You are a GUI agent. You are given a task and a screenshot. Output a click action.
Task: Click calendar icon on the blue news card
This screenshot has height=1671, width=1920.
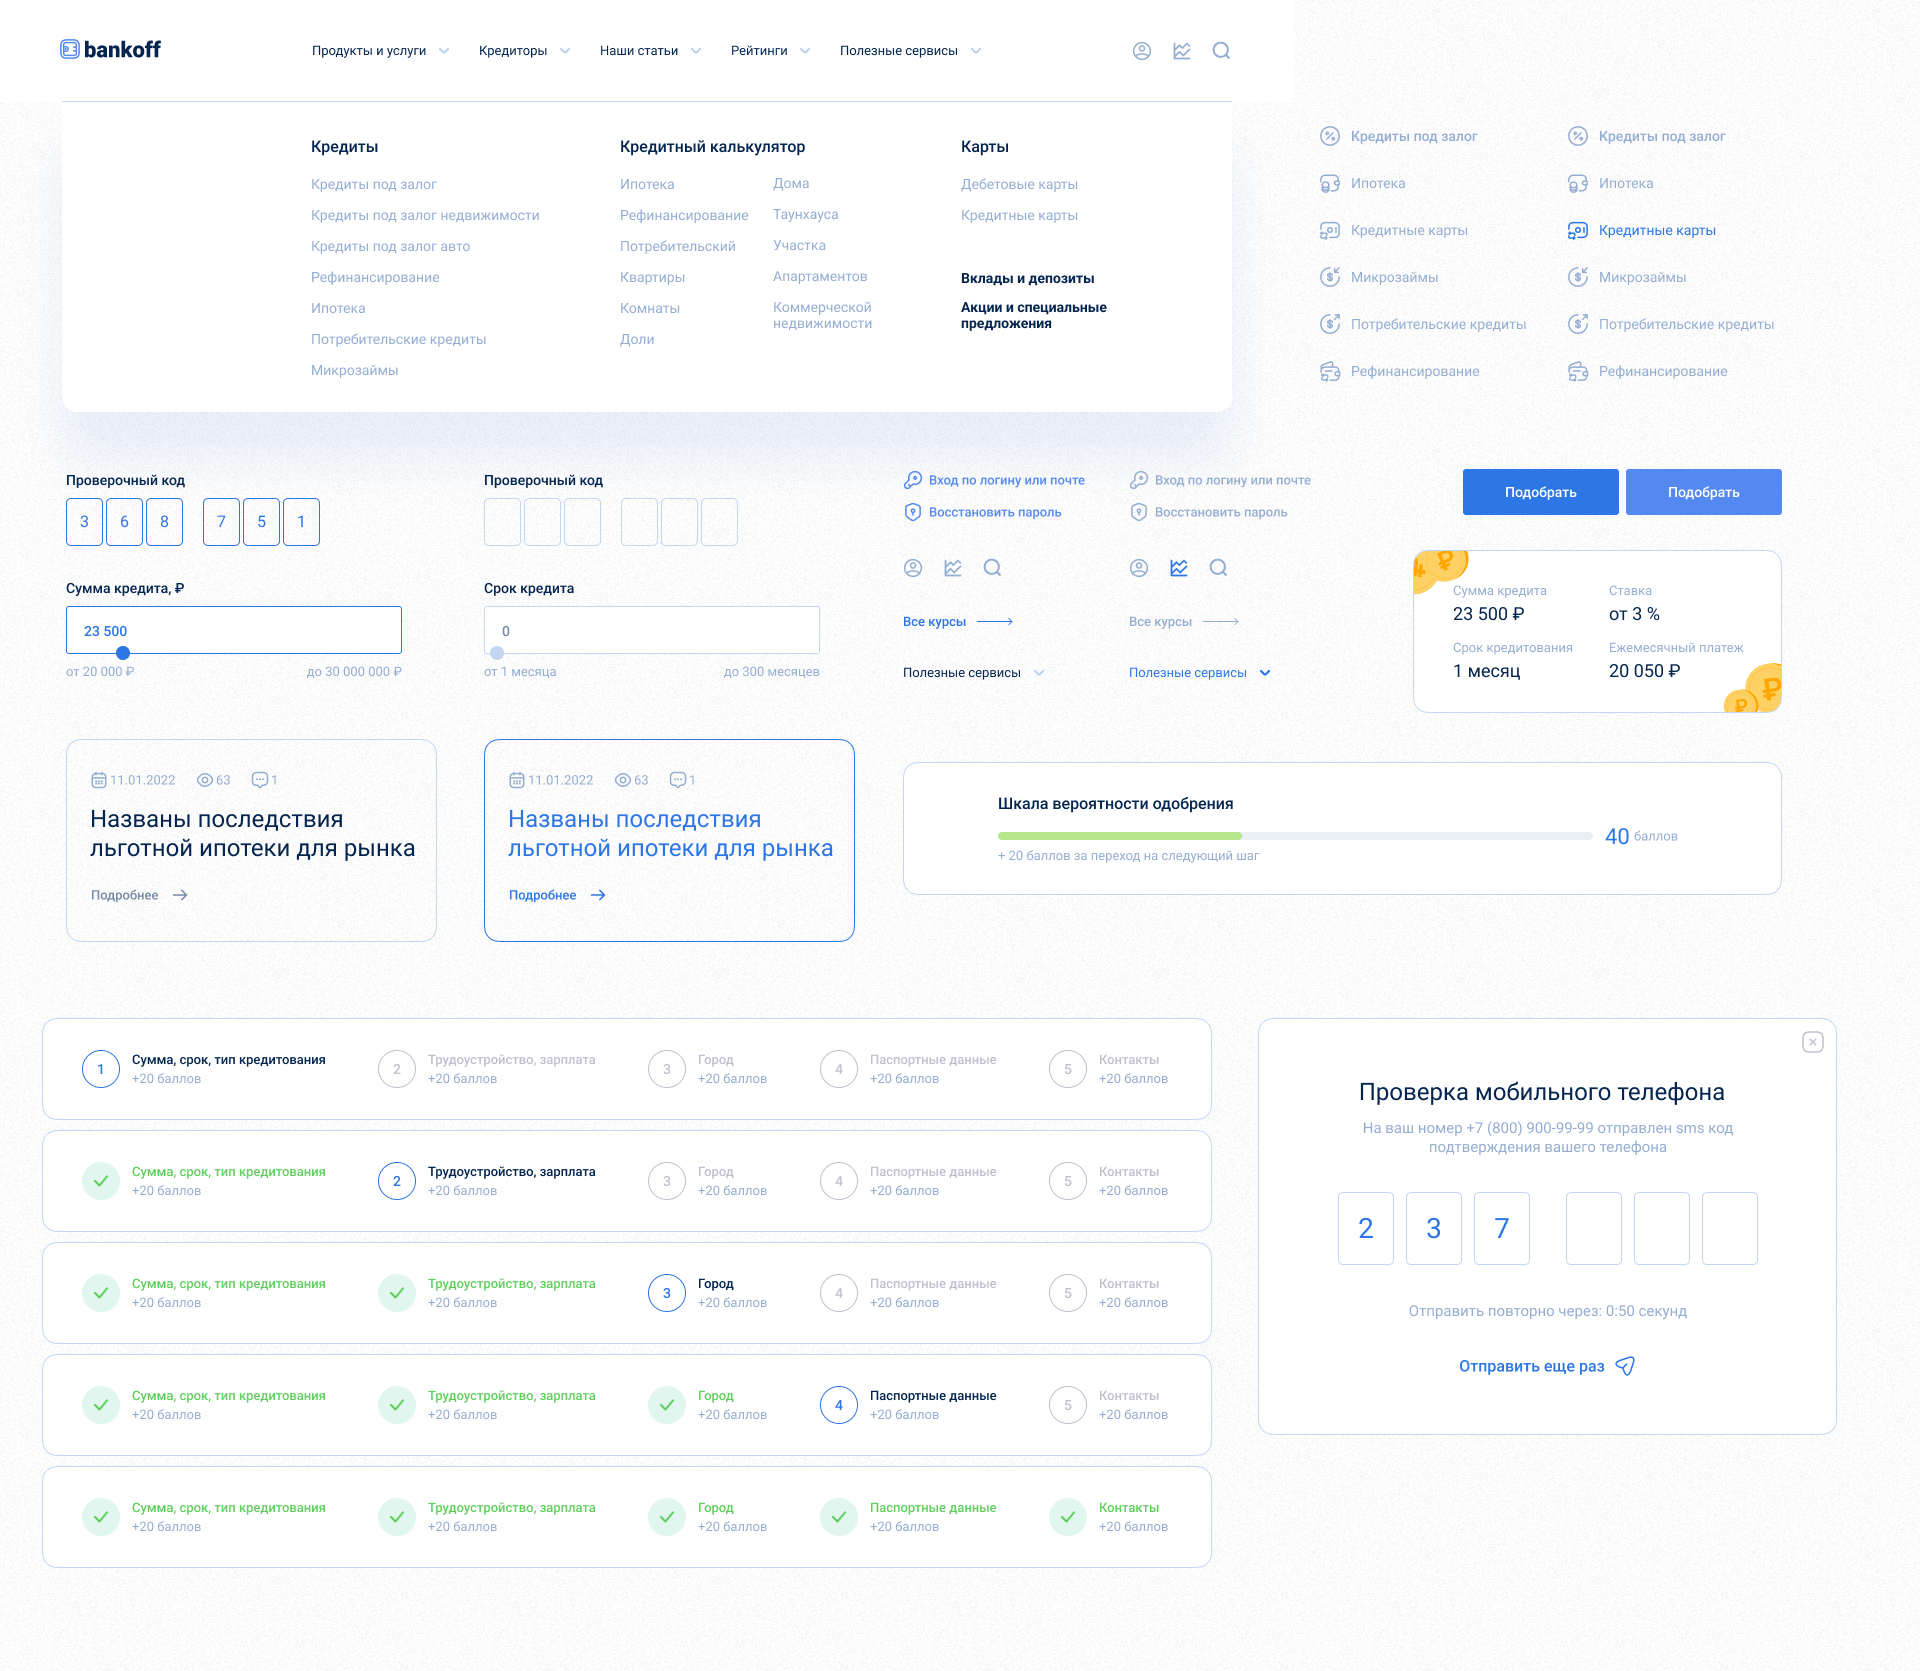516,780
